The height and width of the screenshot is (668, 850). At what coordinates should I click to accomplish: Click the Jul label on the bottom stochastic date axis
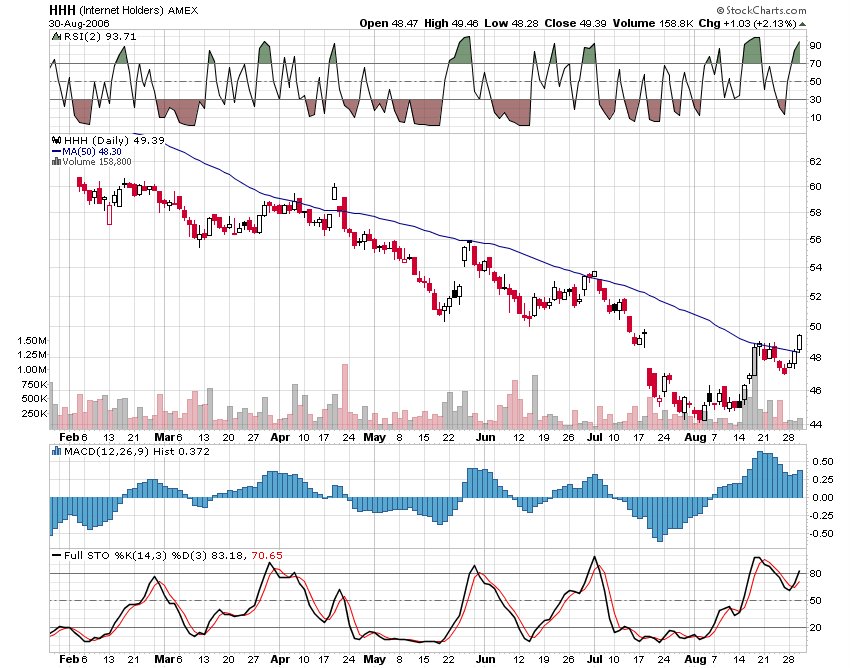pyautogui.click(x=595, y=659)
